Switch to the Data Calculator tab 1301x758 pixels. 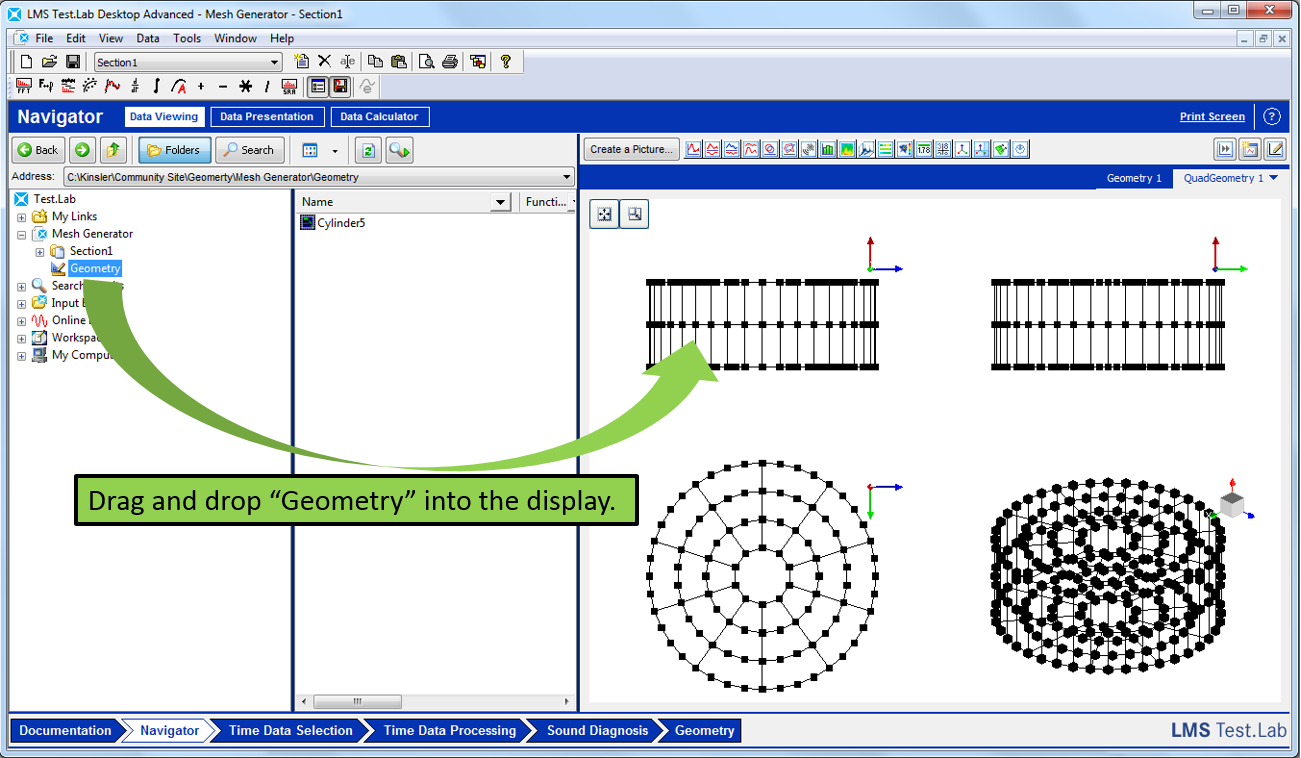[380, 117]
